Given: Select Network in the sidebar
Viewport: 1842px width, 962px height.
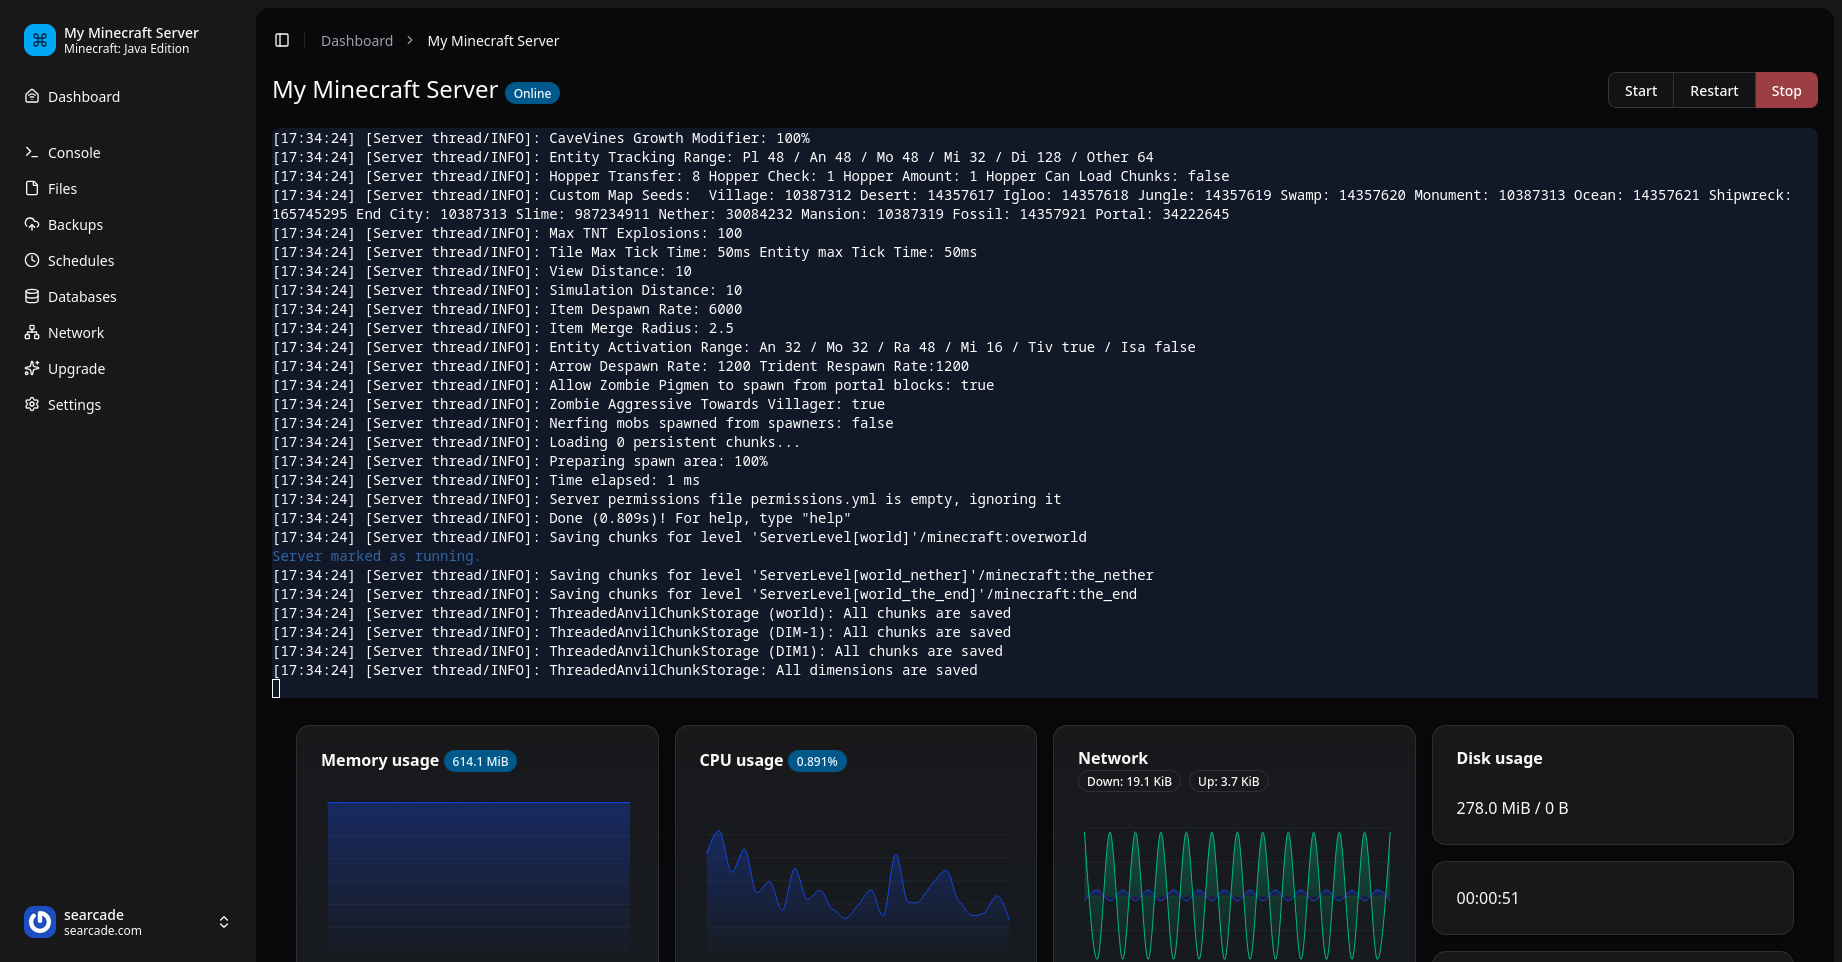Looking at the screenshot, I should (x=128, y=332).
